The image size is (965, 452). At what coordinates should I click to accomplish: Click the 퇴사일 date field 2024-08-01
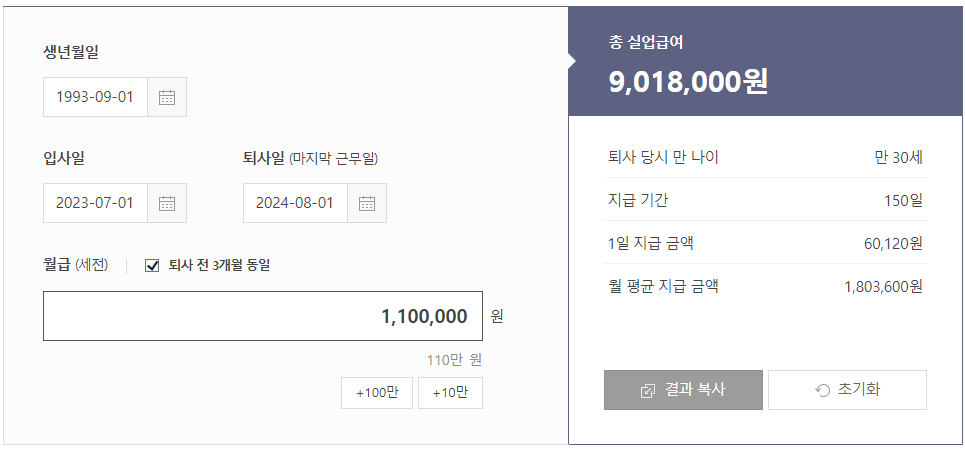click(x=295, y=203)
